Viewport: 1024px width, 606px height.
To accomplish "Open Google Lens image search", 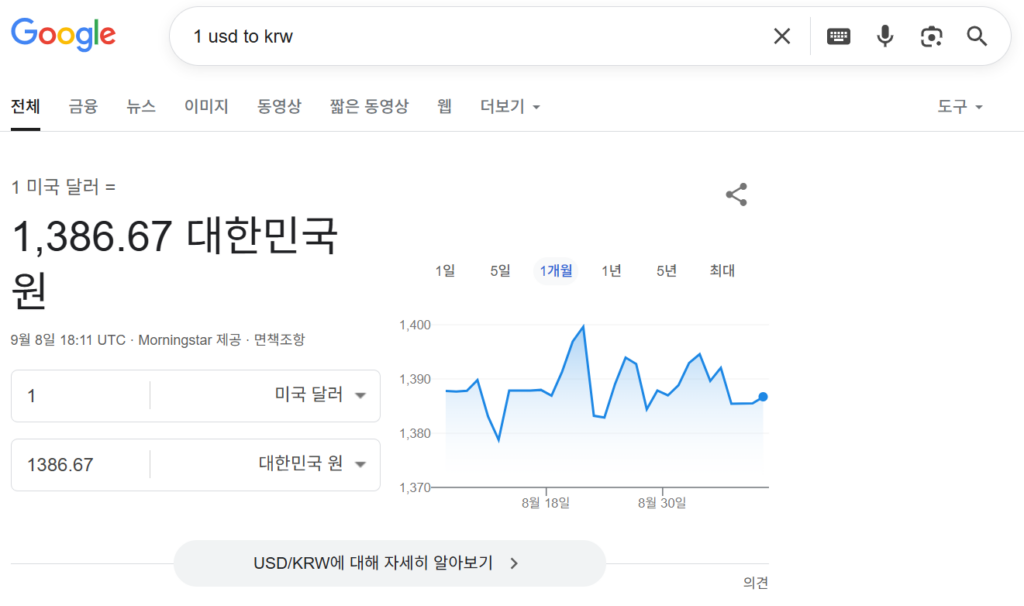I will click(x=931, y=37).
